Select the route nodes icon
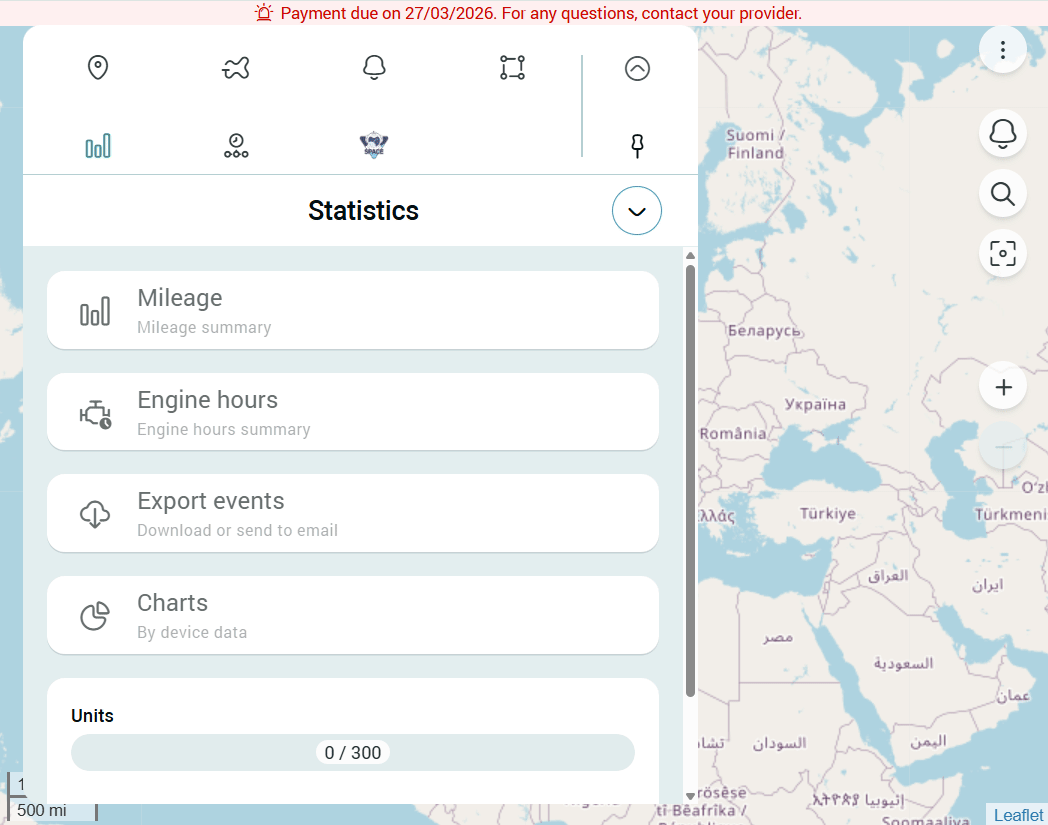This screenshot has width=1048, height=825. 512,68
